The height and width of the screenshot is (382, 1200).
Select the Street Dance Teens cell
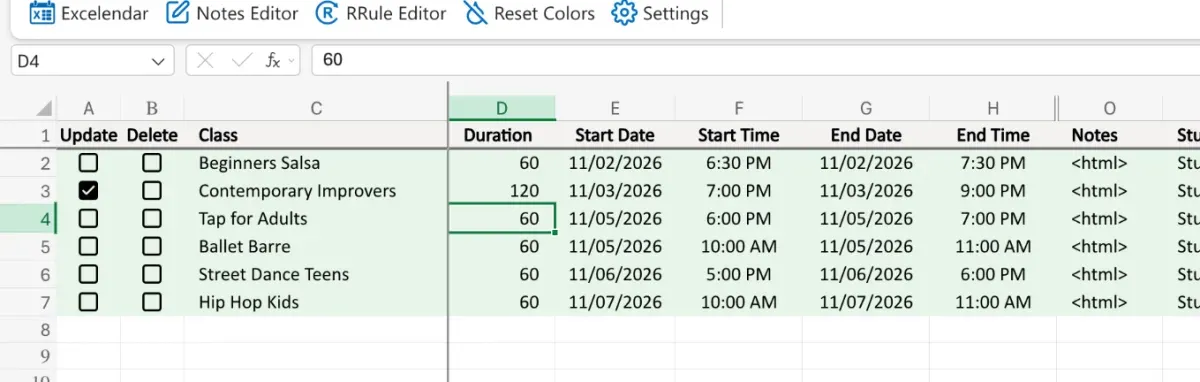click(316, 275)
